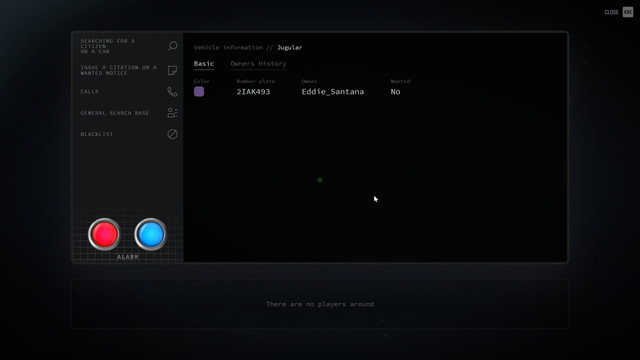
Task: Trigger the red alarm button
Action: (x=104, y=234)
